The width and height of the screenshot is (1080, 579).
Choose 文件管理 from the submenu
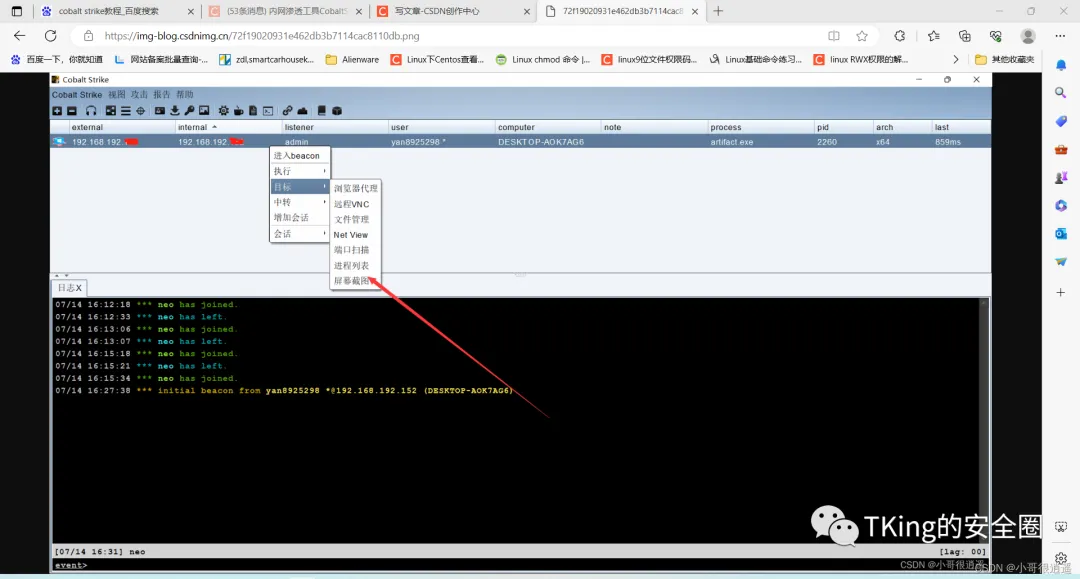point(355,219)
